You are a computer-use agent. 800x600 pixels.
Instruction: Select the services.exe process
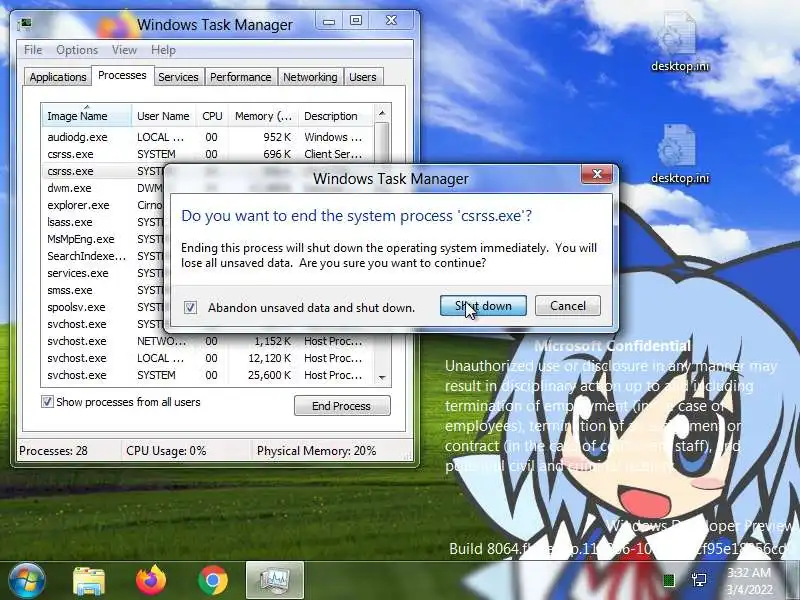[x=103, y=273]
